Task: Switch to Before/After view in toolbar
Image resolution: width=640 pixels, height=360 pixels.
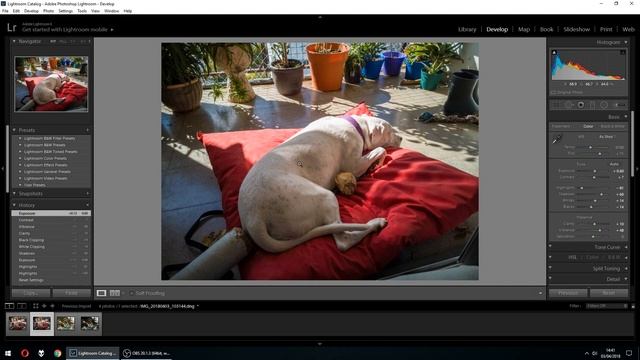Action: pyautogui.click(x=115, y=293)
